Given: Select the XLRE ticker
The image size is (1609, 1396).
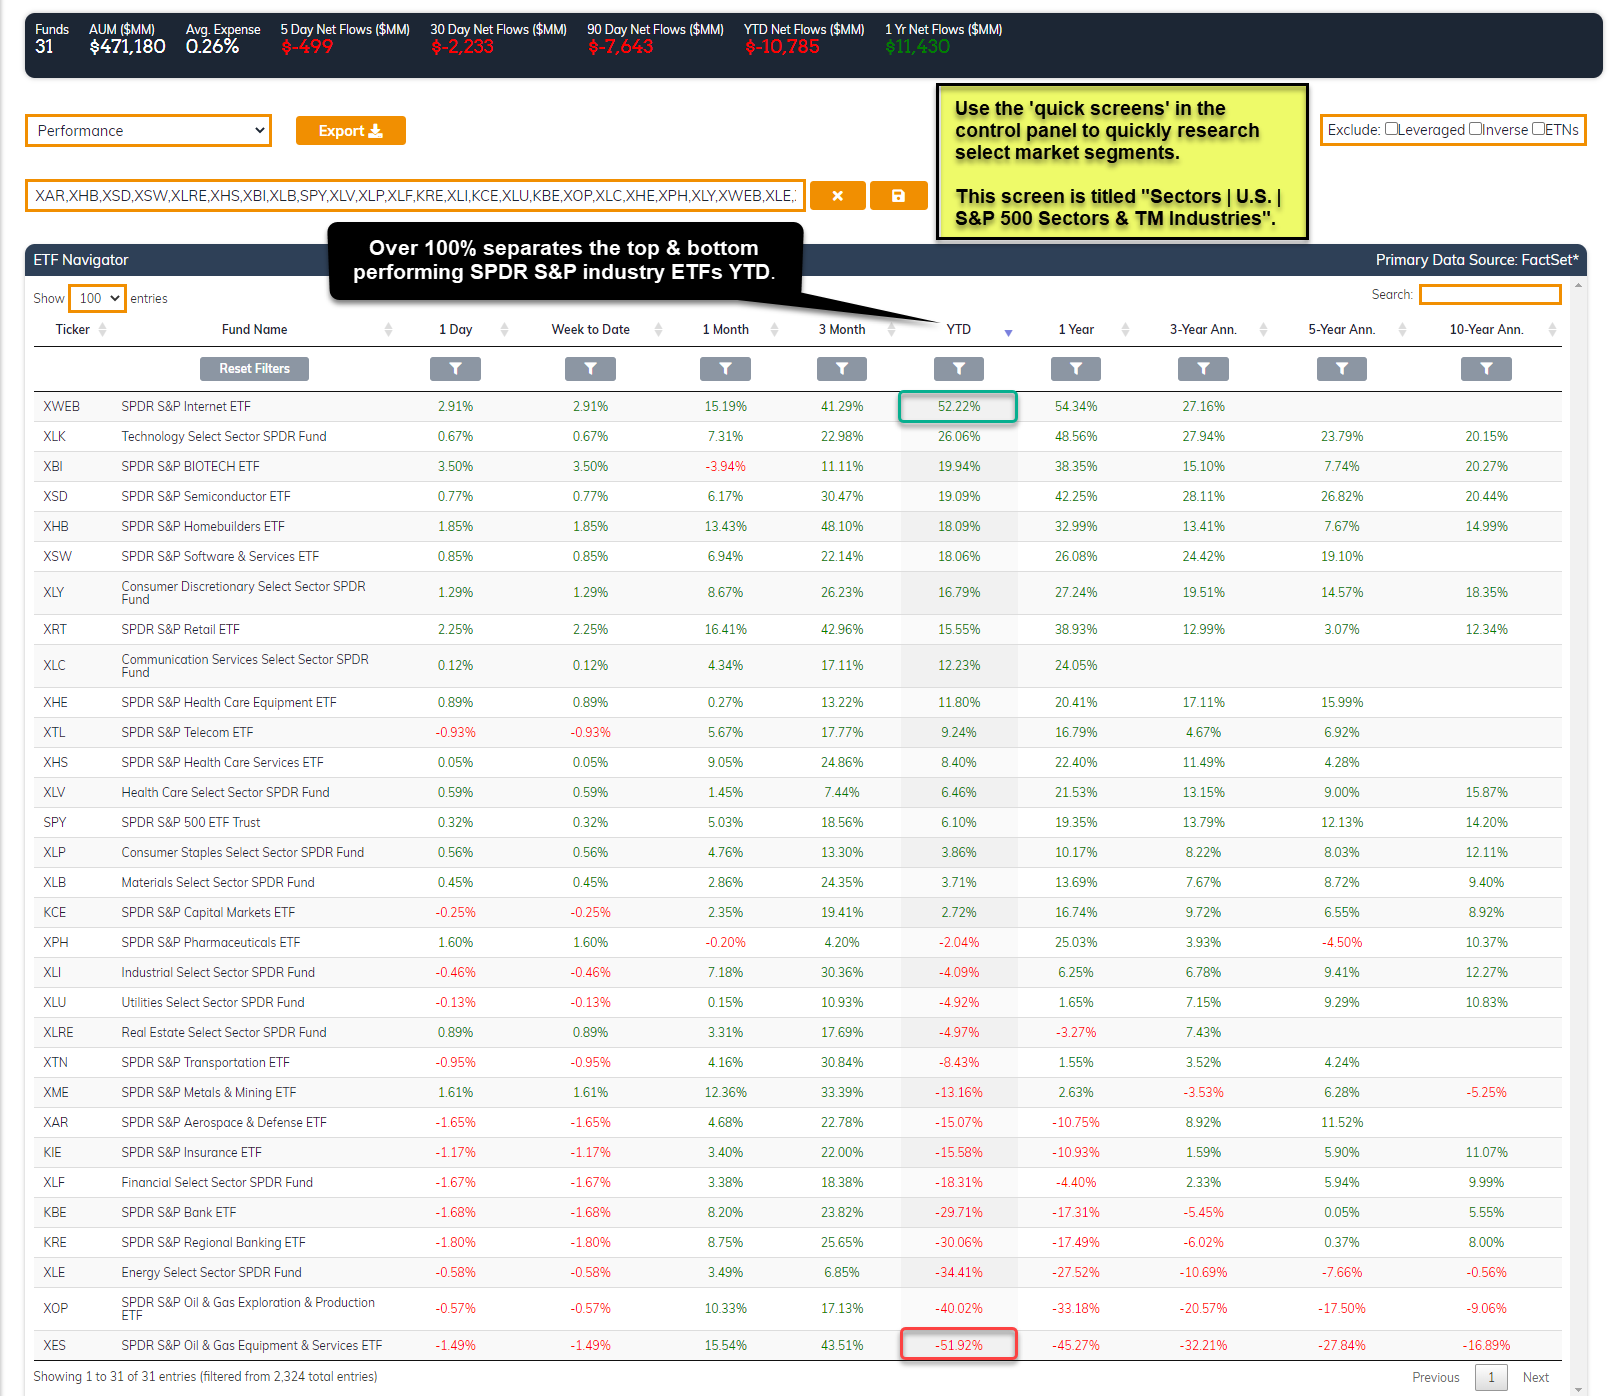Looking at the screenshot, I should click(x=58, y=1033).
